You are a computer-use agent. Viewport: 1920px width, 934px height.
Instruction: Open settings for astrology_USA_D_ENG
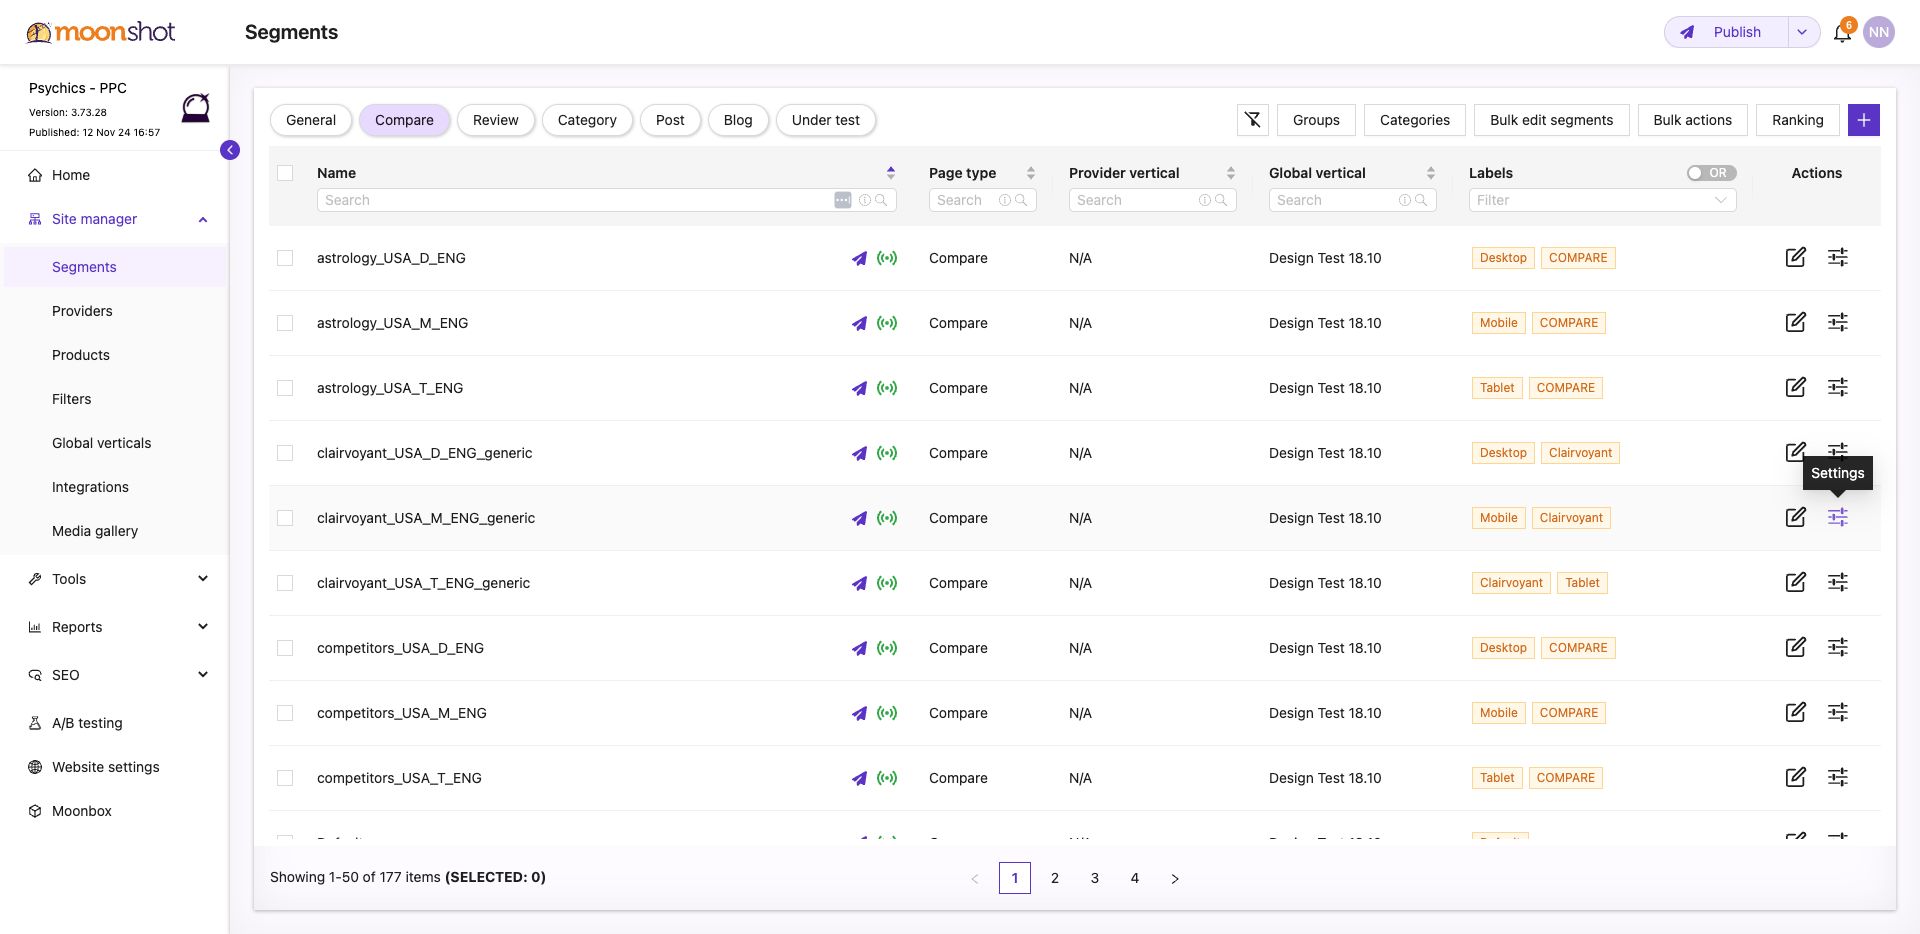pos(1838,257)
